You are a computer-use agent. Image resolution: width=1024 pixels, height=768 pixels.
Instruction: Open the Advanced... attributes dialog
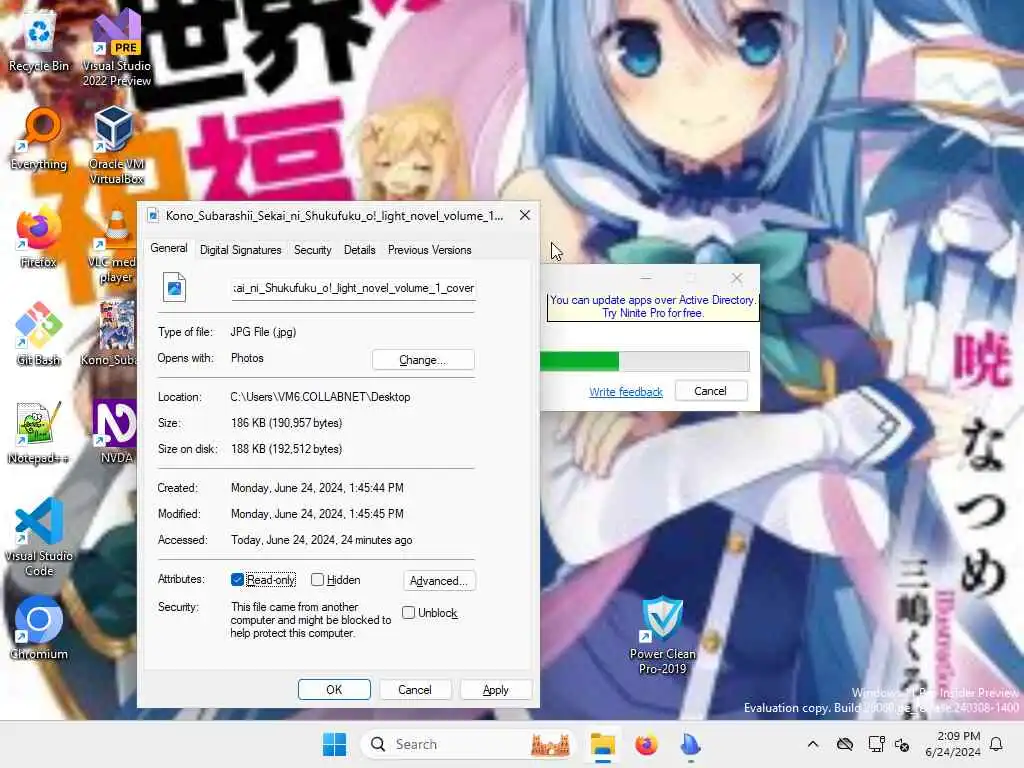coord(439,581)
